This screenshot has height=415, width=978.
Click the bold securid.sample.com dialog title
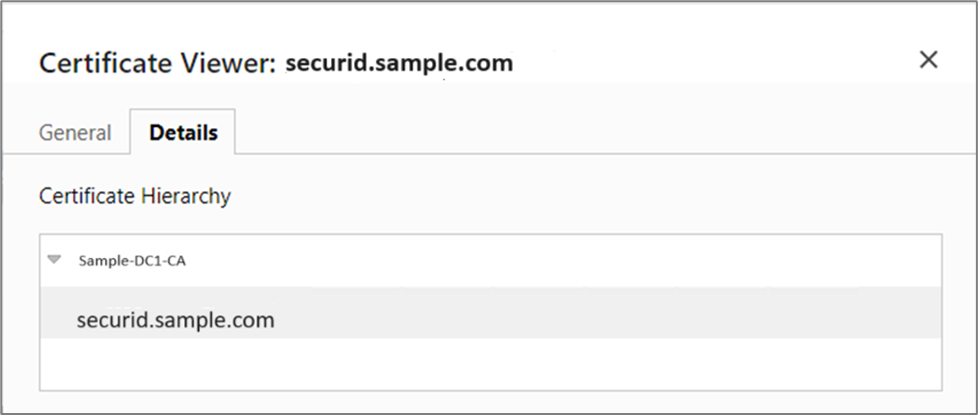[399, 63]
